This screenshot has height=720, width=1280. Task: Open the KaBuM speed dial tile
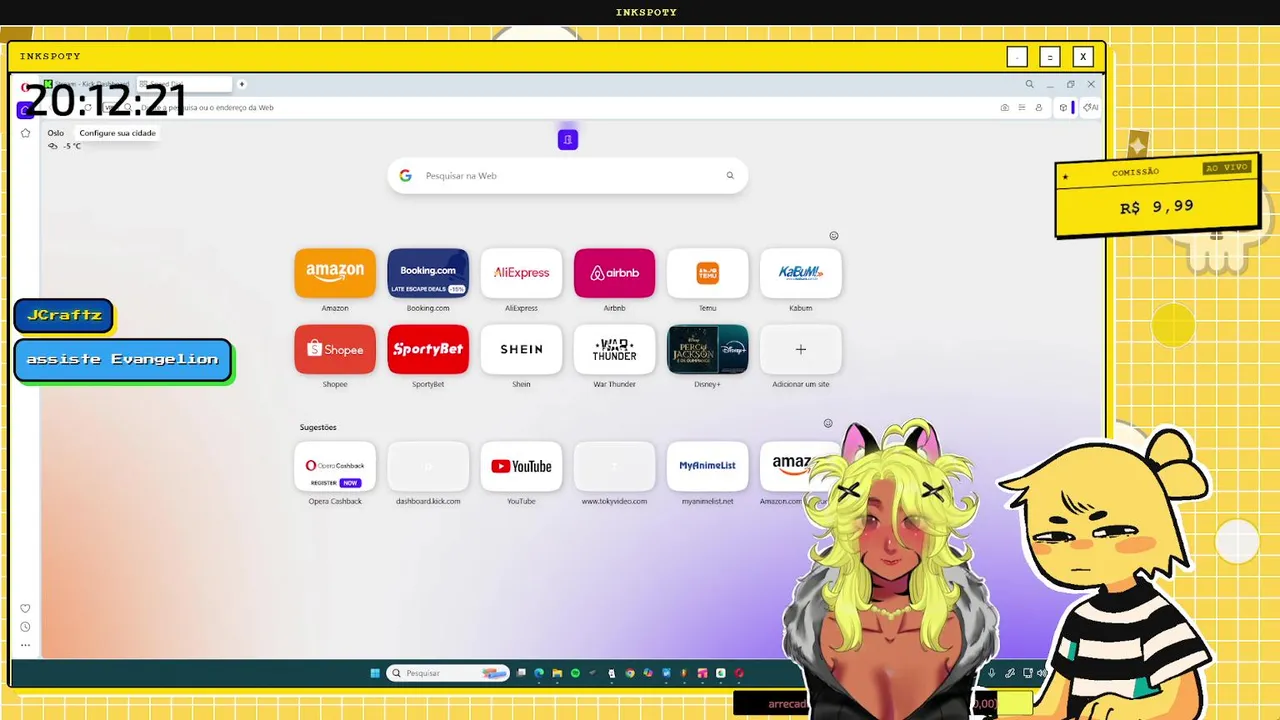tap(801, 273)
